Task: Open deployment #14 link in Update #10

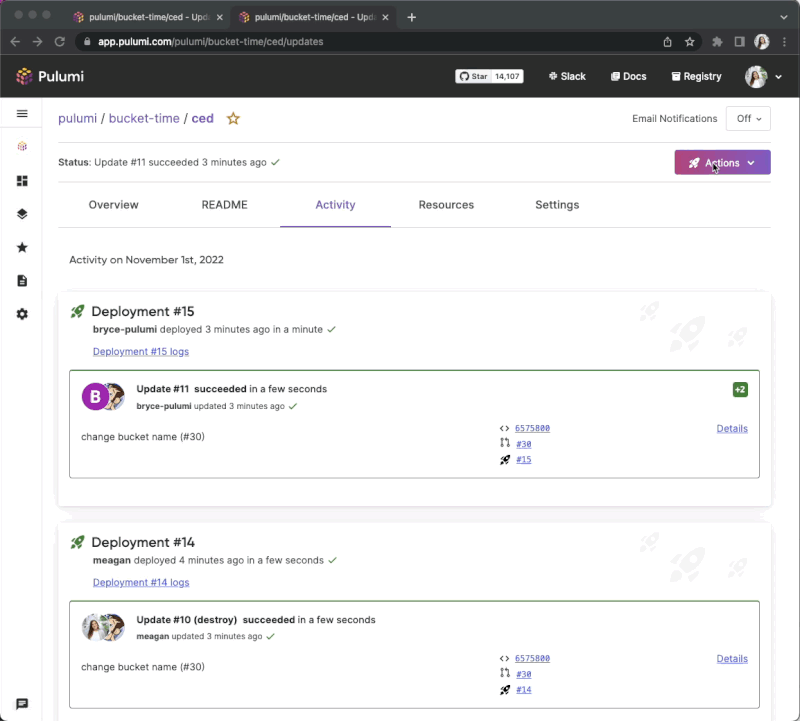Action: tap(523, 689)
